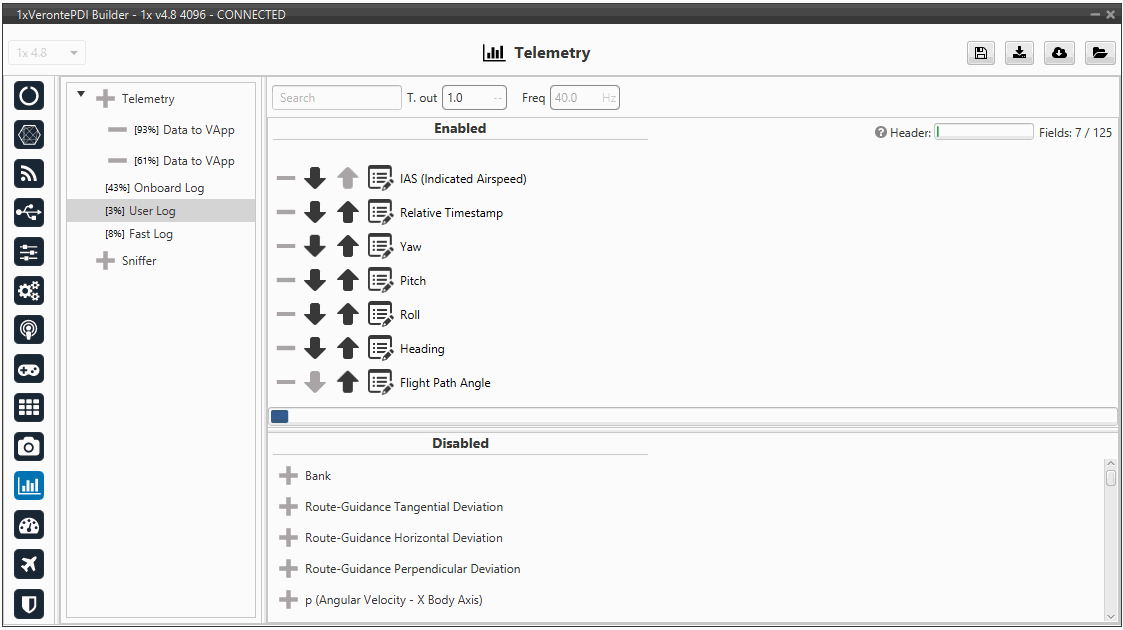Select Onboard Log in the tree
Image resolution: width=1123 pixels, height=630 pixels.
[166, 188]
